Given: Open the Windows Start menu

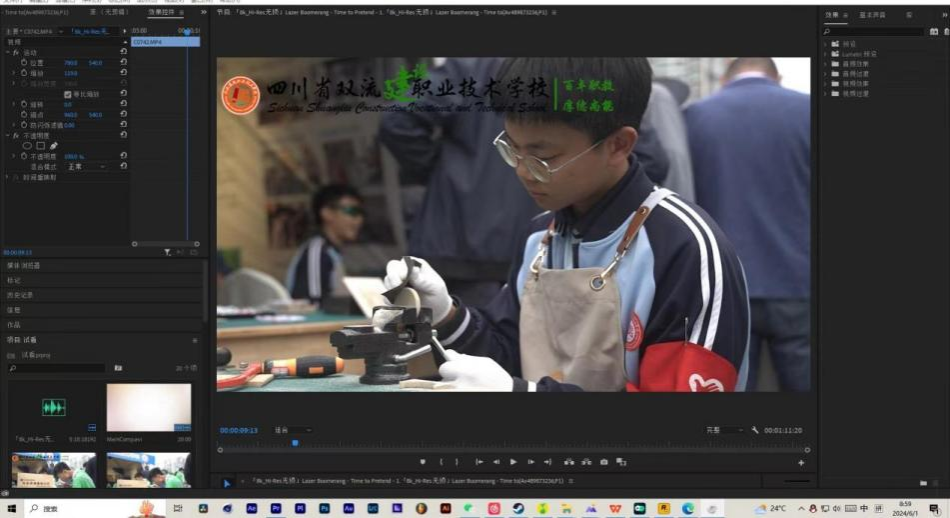Looking at the screenshot, I should [11, 508].
